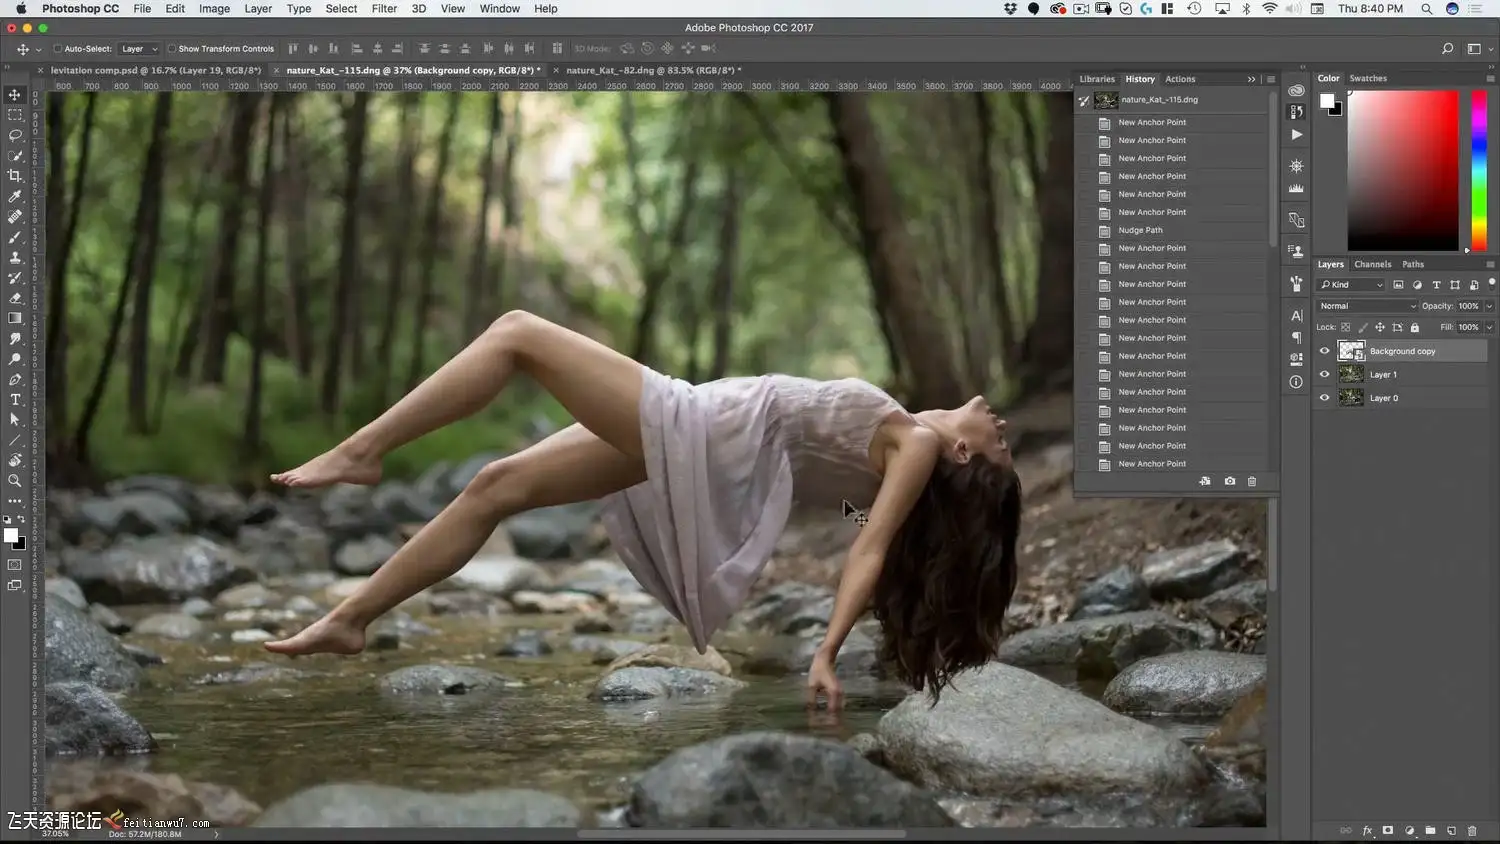Select the Eyedropper tool
Viewport: 1500px width, 844px height.
click(x=15, y=196)
